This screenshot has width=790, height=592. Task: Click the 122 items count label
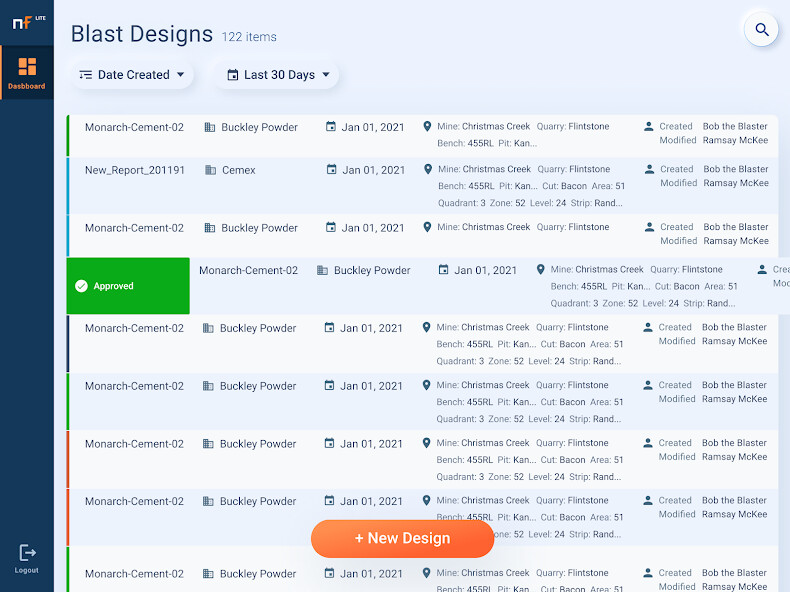[249, 37]
